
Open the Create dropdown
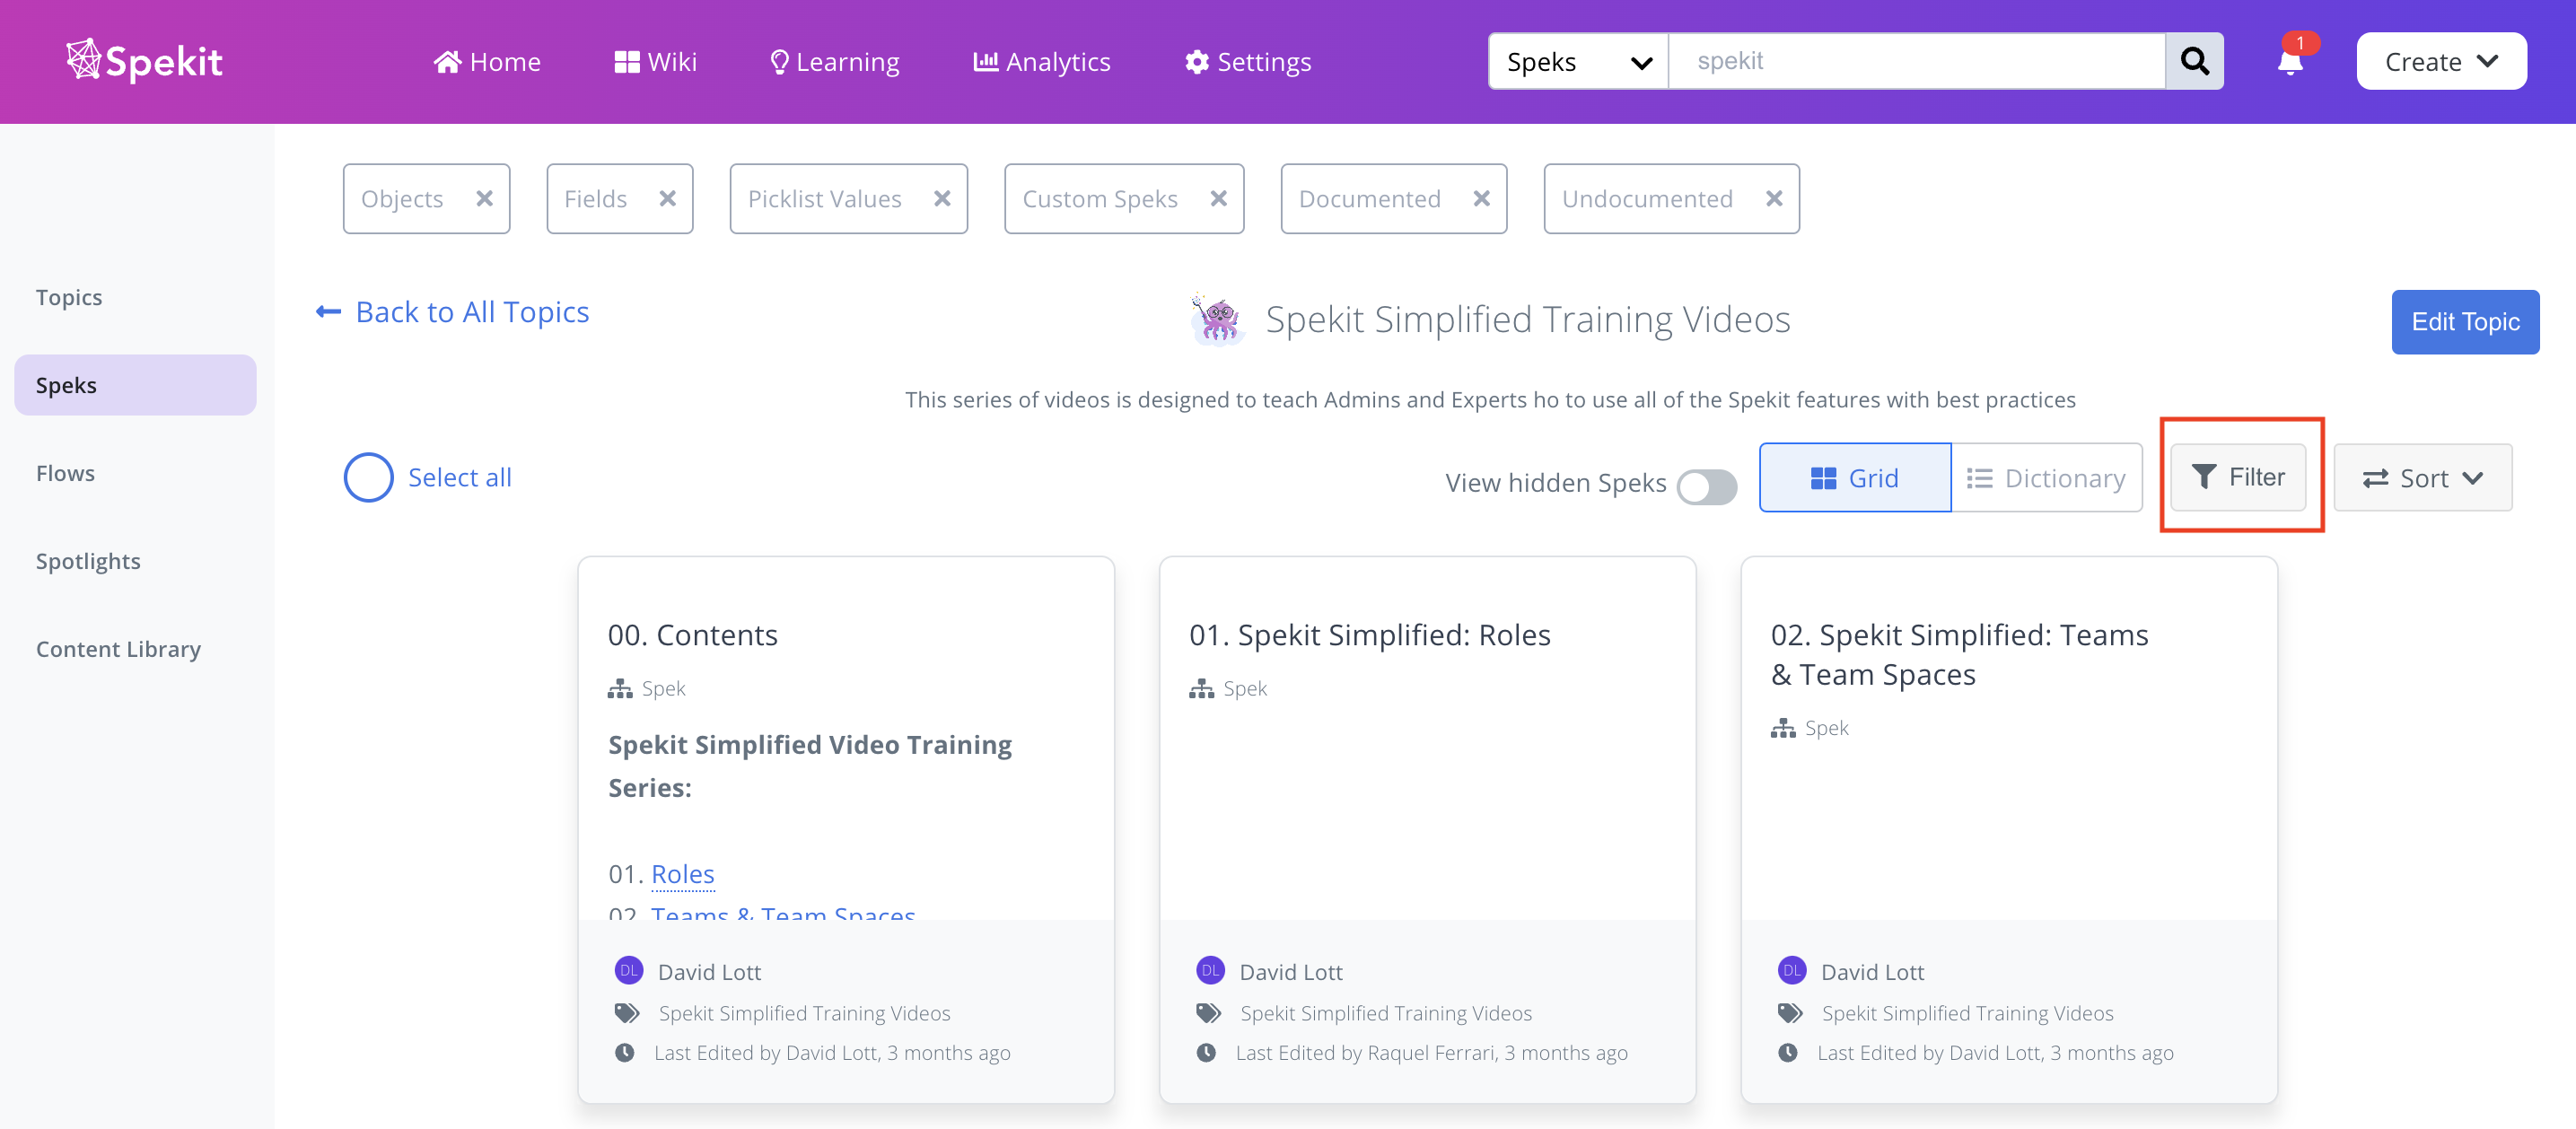tap(2441, 61)
